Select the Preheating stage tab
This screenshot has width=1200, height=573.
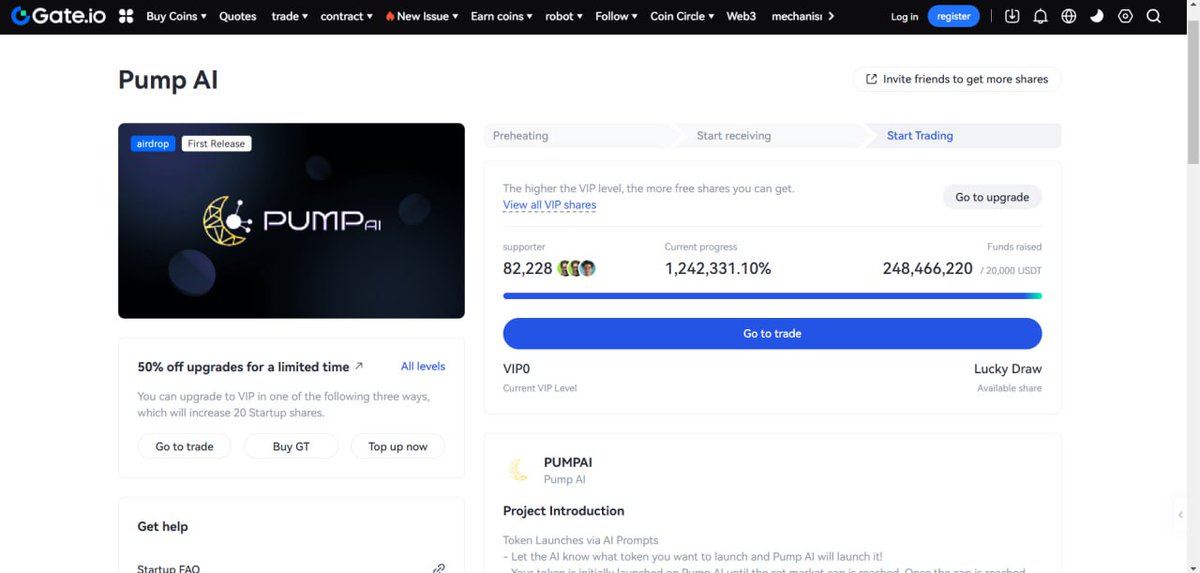click(580, 136)
